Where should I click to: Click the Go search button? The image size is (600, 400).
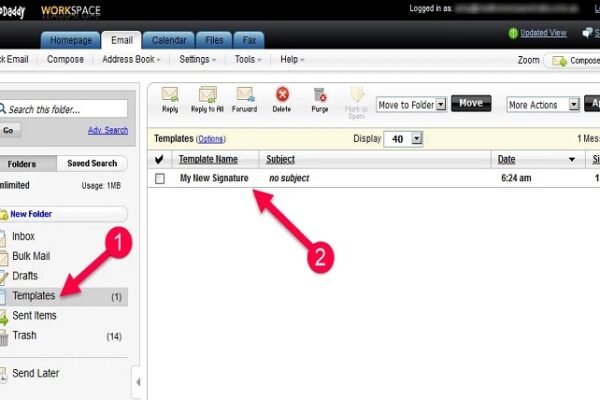(8, 131)
